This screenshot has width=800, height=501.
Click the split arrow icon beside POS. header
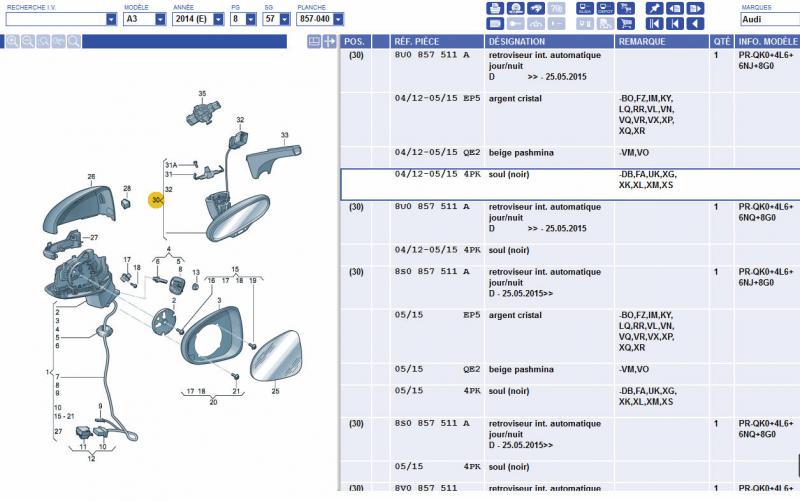330,41
